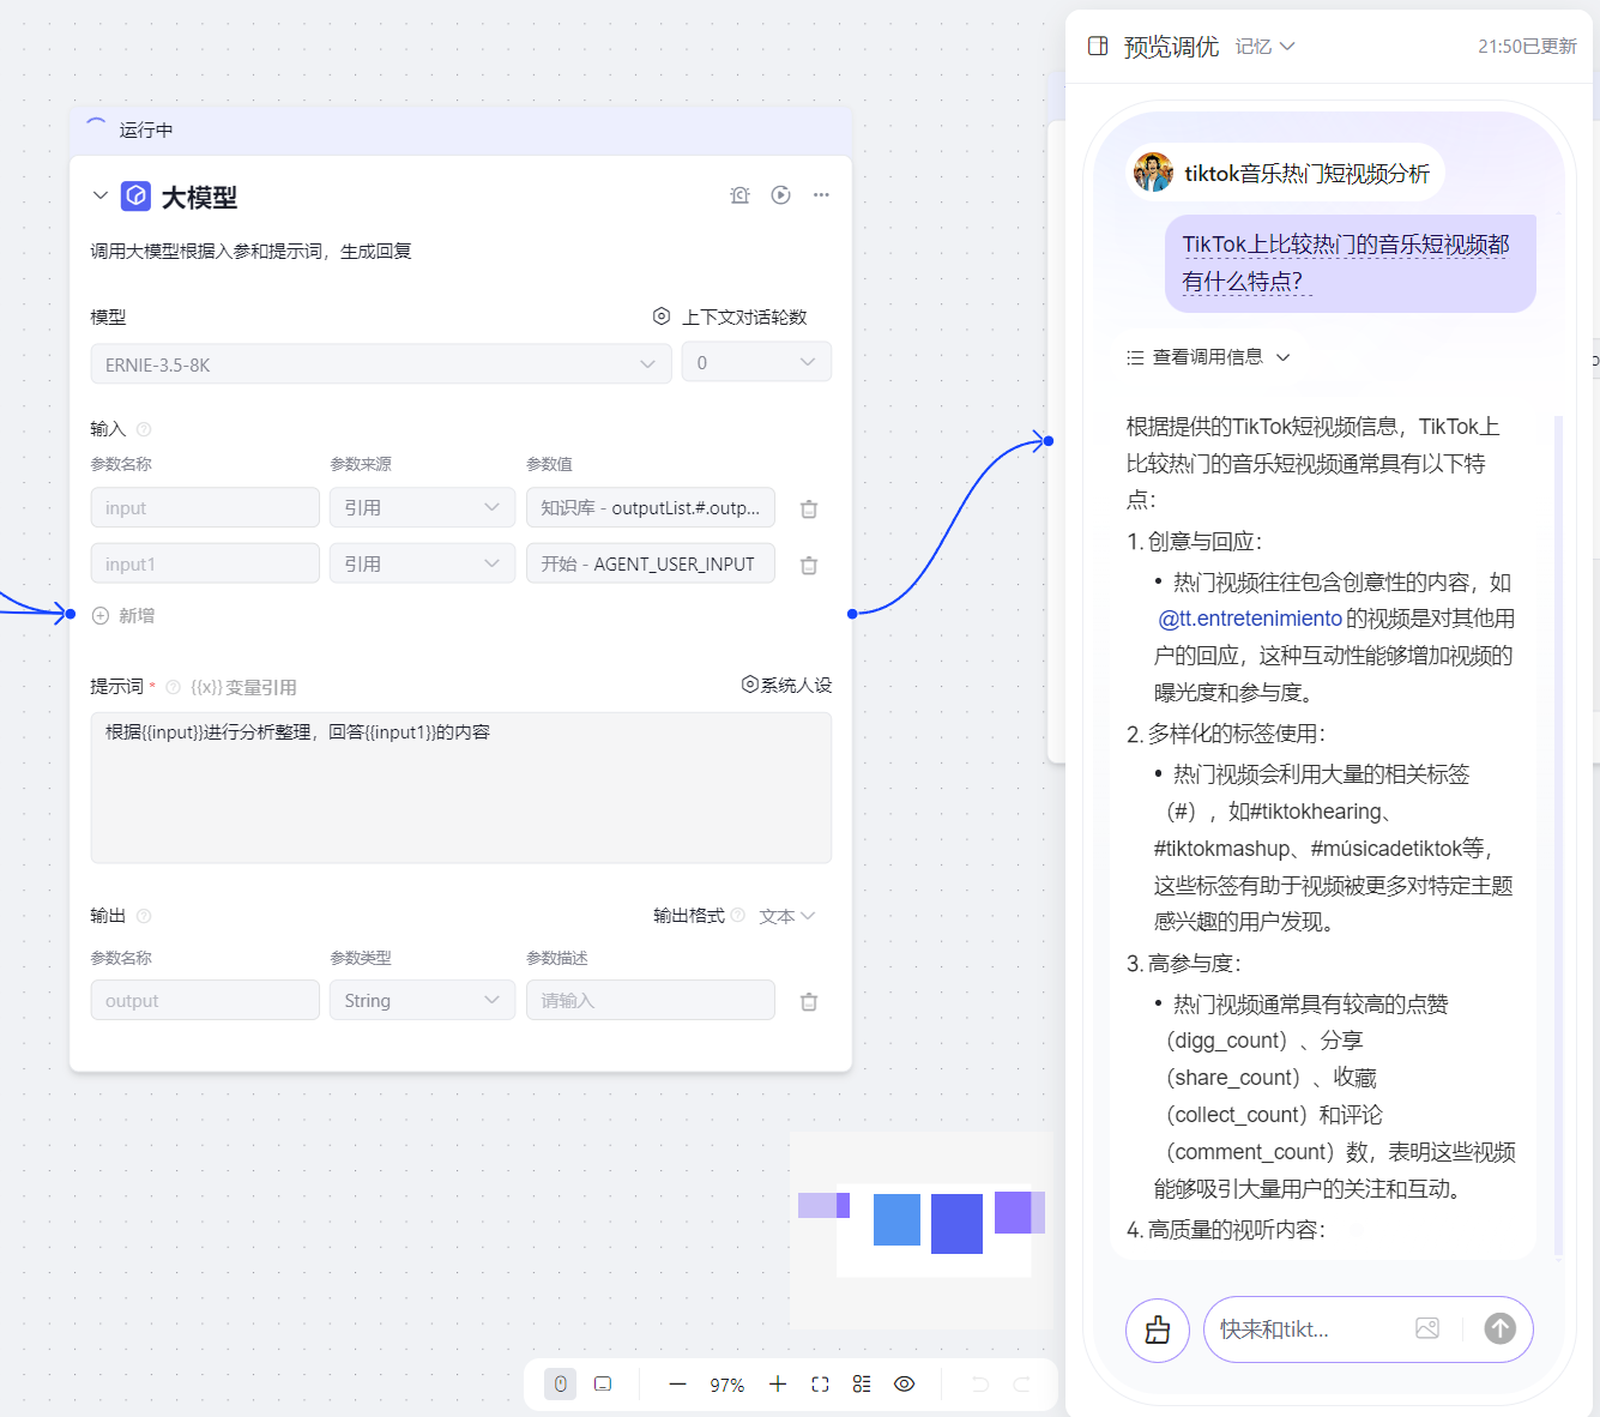This screenshot has width=1600, height=1417.
Task: Delete the input1 parameter row
Action: (809, 565)
